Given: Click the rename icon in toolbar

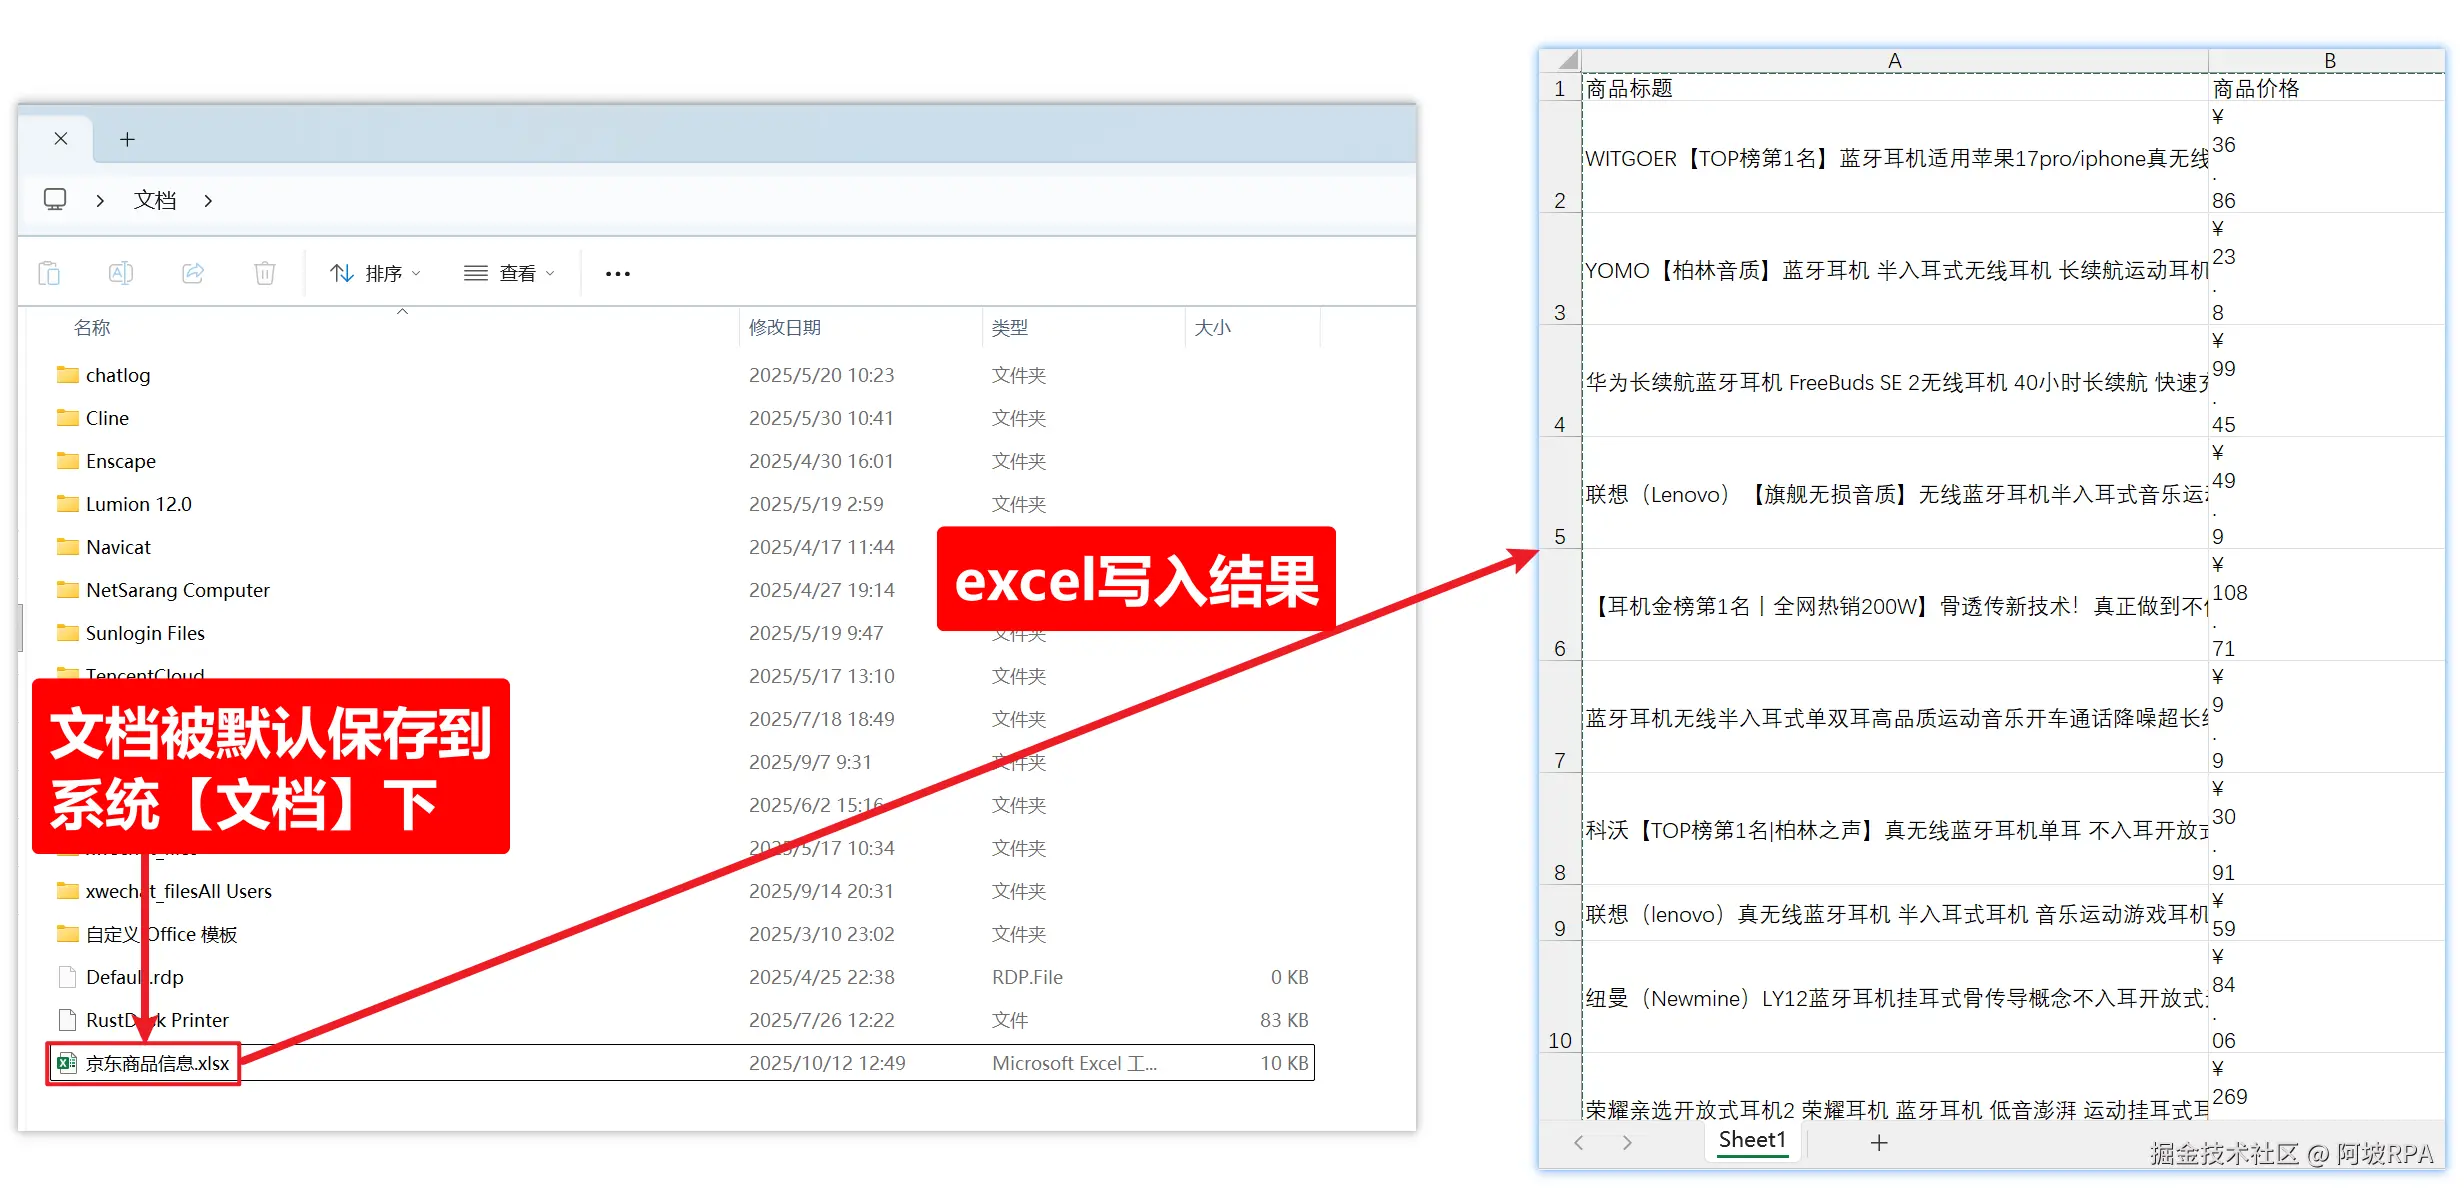Looking at the screenshot, I should pyautogui.click(x=121, y=273).
